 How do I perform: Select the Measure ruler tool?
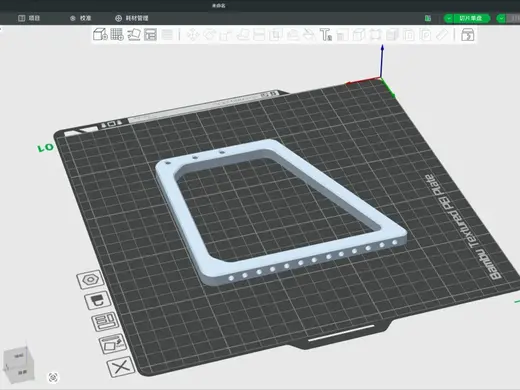pos(442,35)
